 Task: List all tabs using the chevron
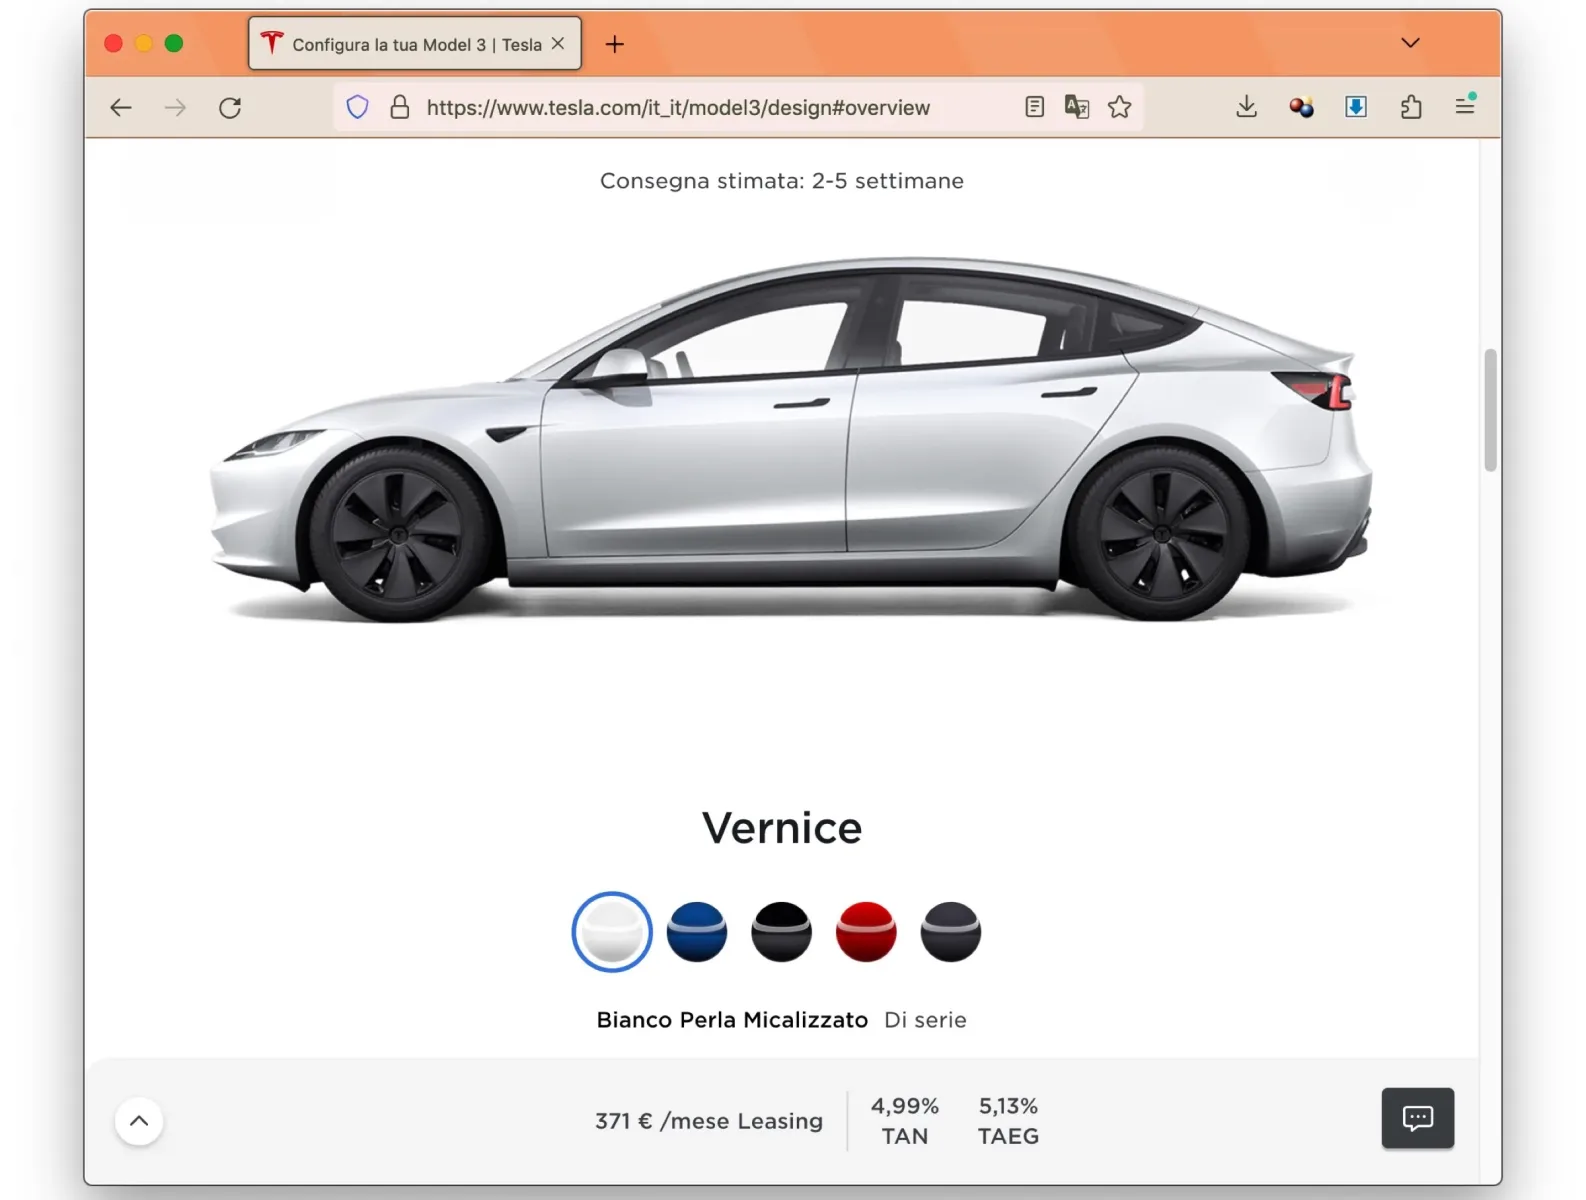coord(1410,43)
